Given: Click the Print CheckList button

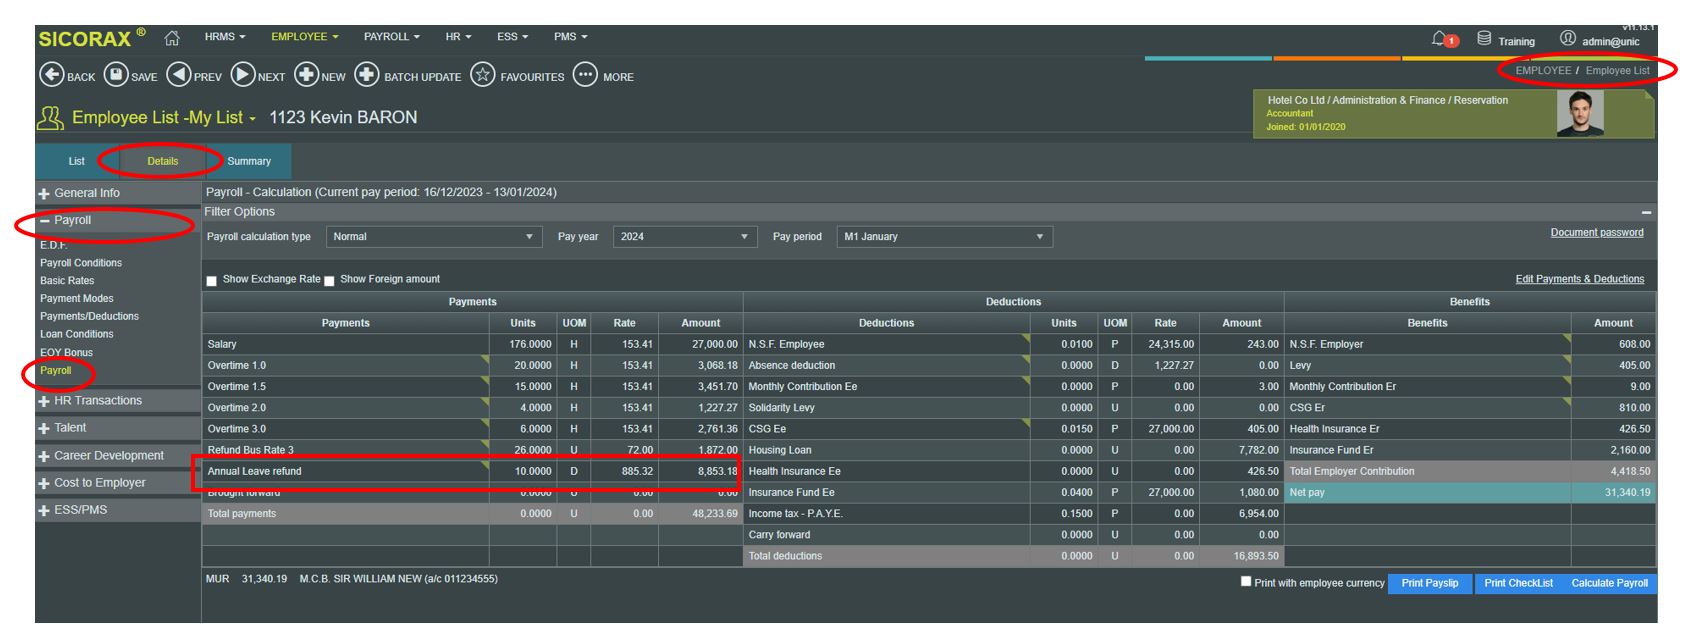Looking at the screenshot, I should tap(1518, 583).
